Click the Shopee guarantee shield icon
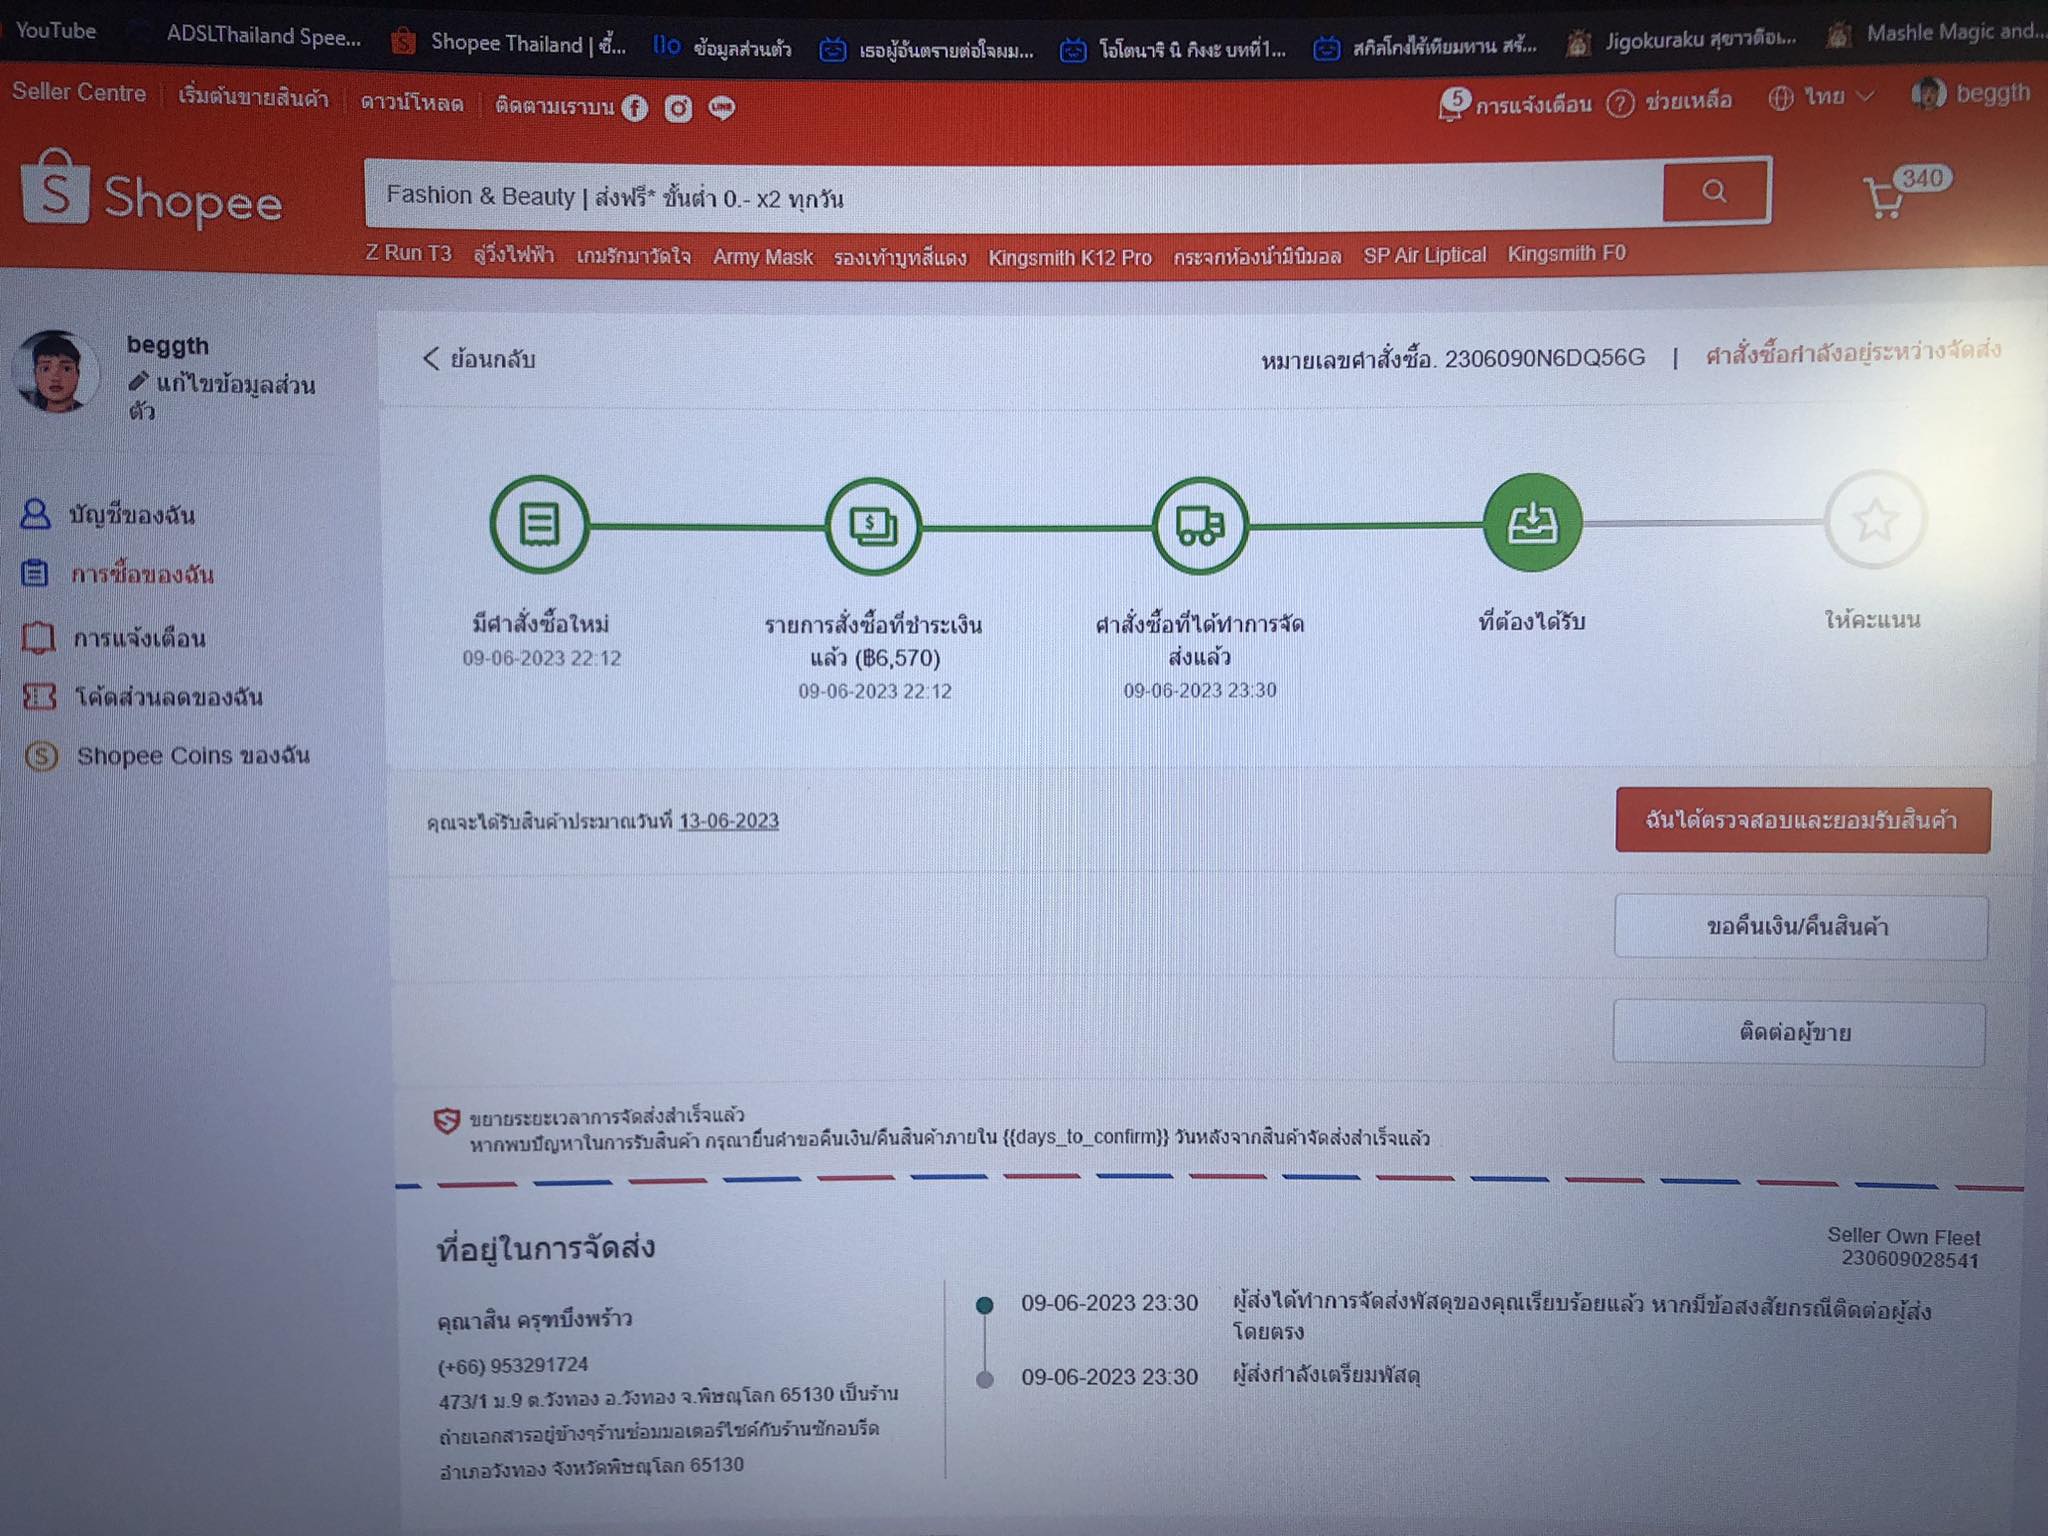Screen dimensions: 2048x1536 [446, 1121]
